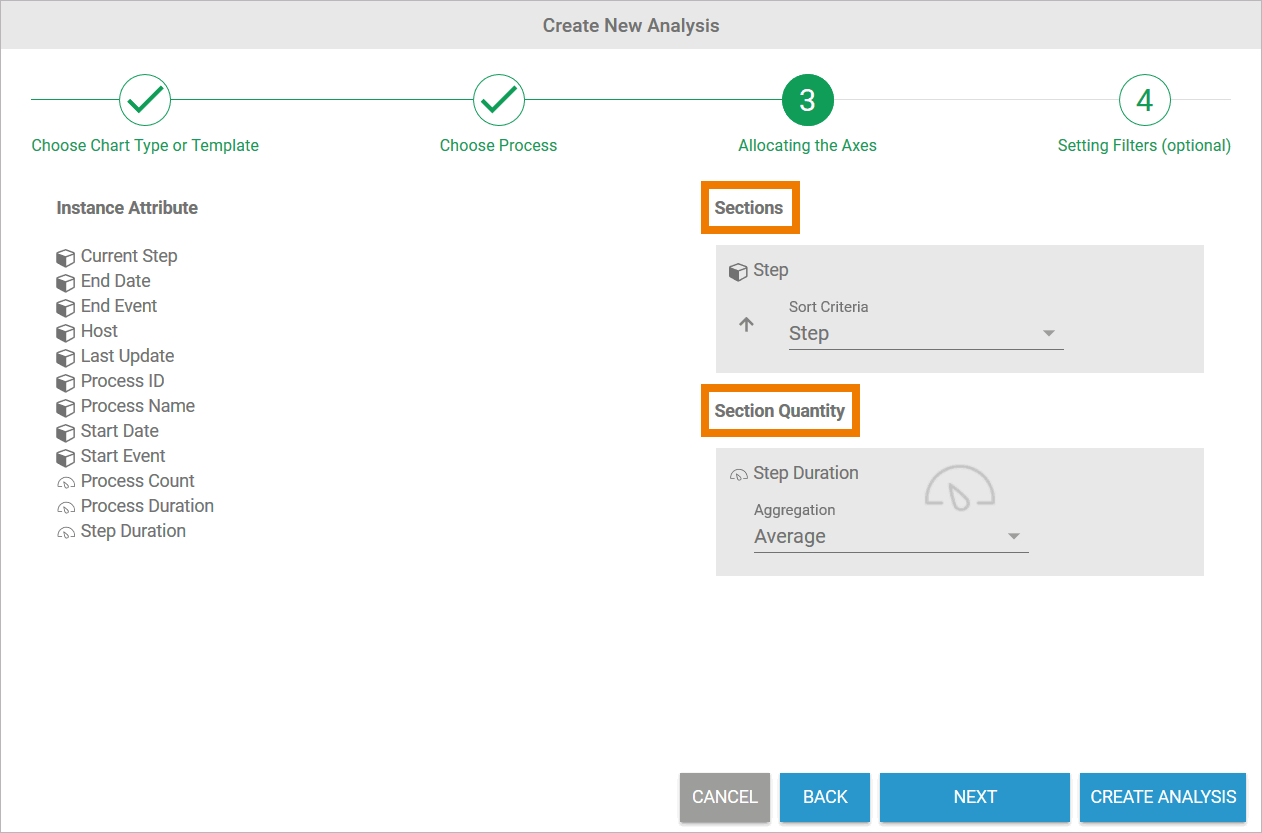Screen dimensions: 1262x833
Task: Go back to Choose Process step
Action: coord(498,100)
